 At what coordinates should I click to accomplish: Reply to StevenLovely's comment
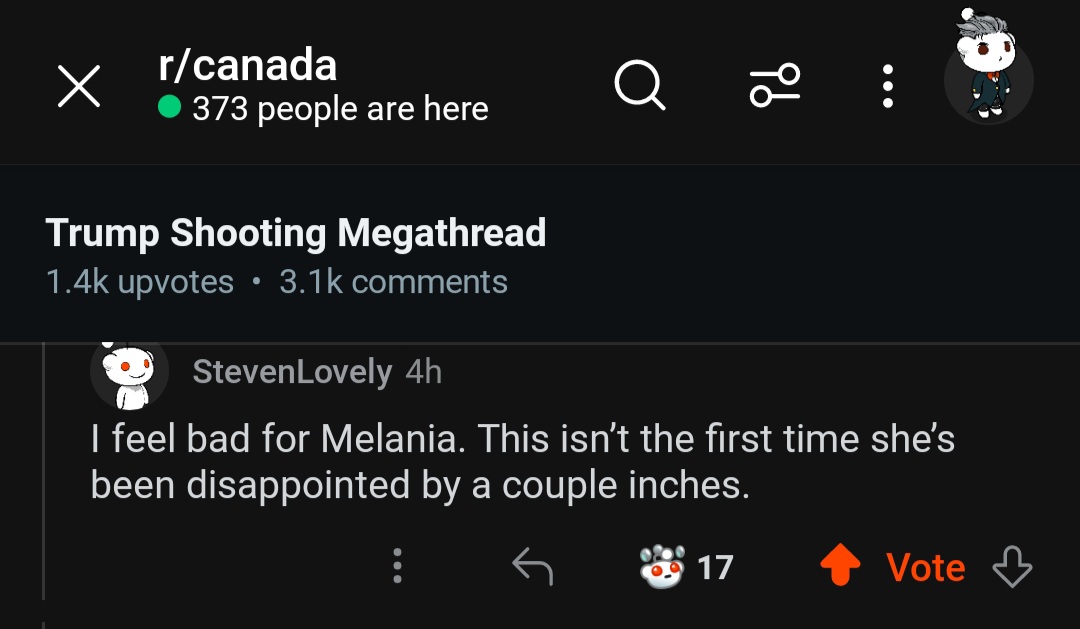pyautogui.click(x=532, y=568)
